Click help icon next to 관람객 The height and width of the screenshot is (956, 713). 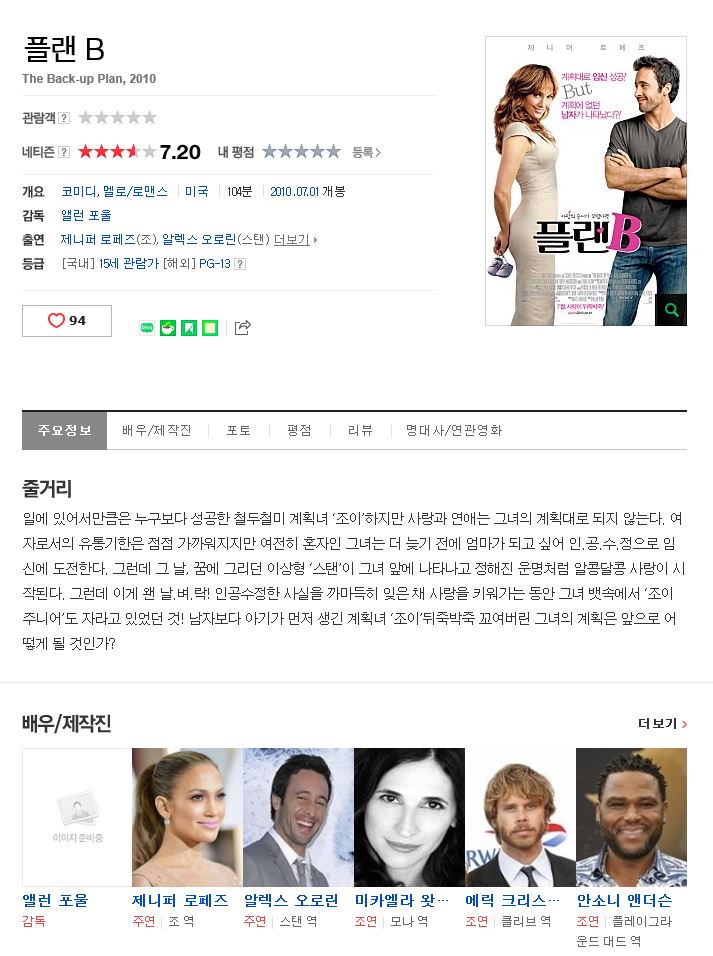pyautogui.click(x=64, y=118)
